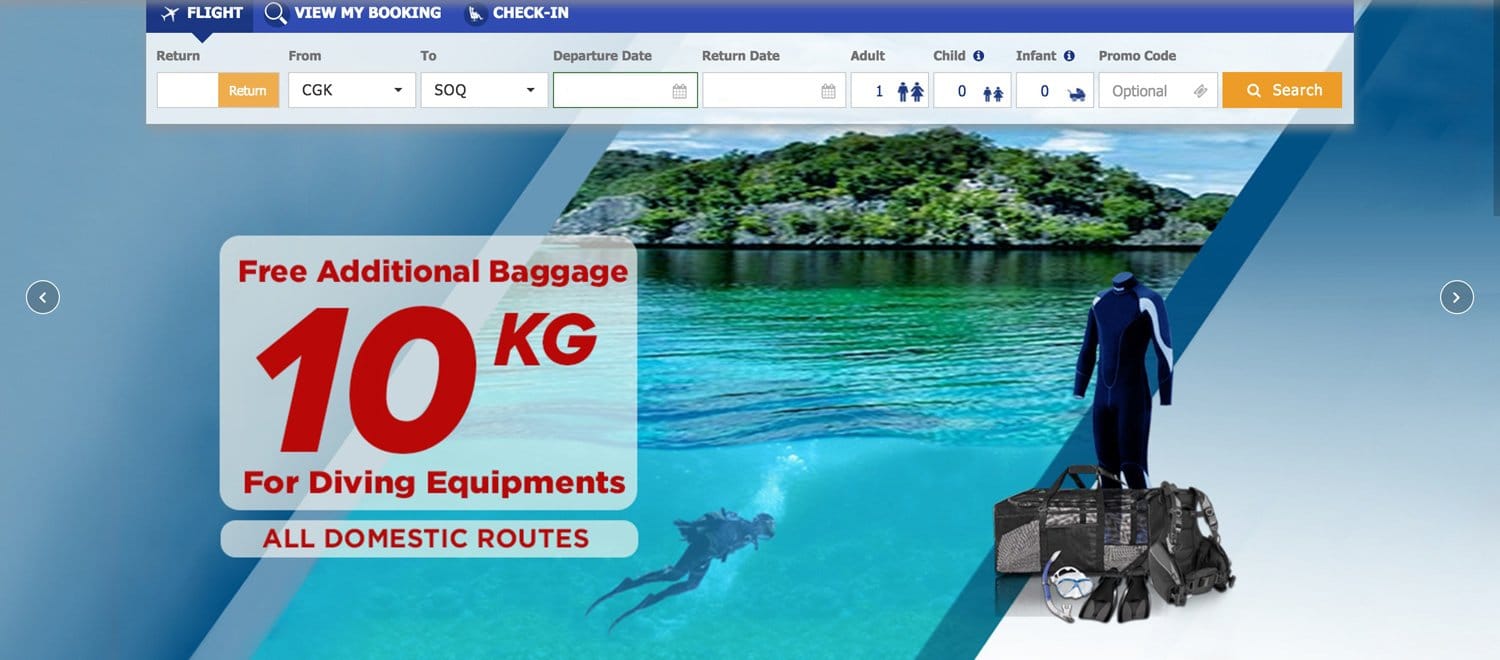Show the previous banner slide
Viewport: 1500px width, 660px height.
[x=43, y=297]
